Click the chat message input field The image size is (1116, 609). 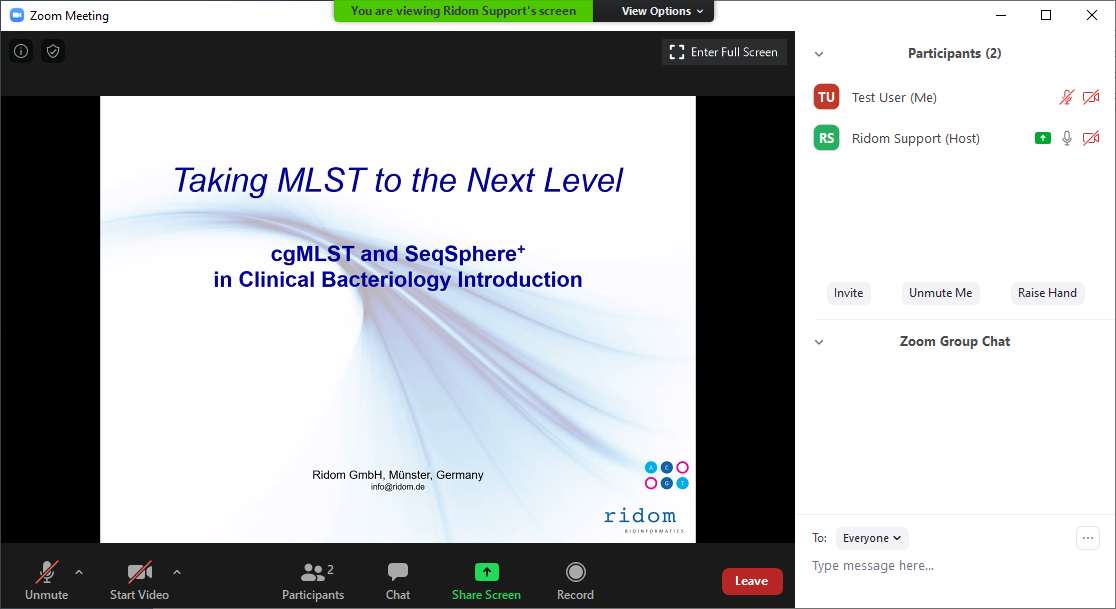(955, 566)
